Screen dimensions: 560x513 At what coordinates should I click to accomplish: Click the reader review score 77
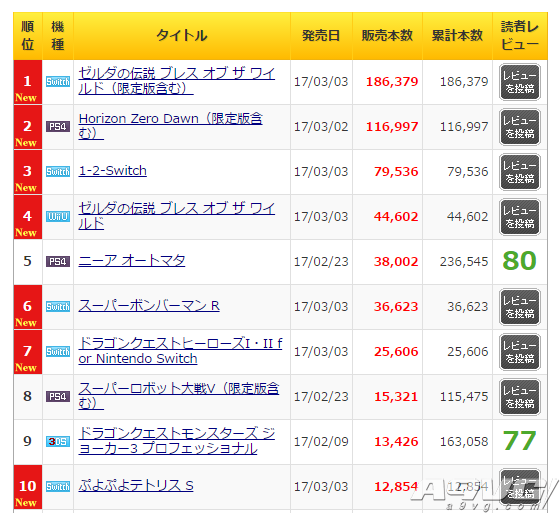(519, 441)
